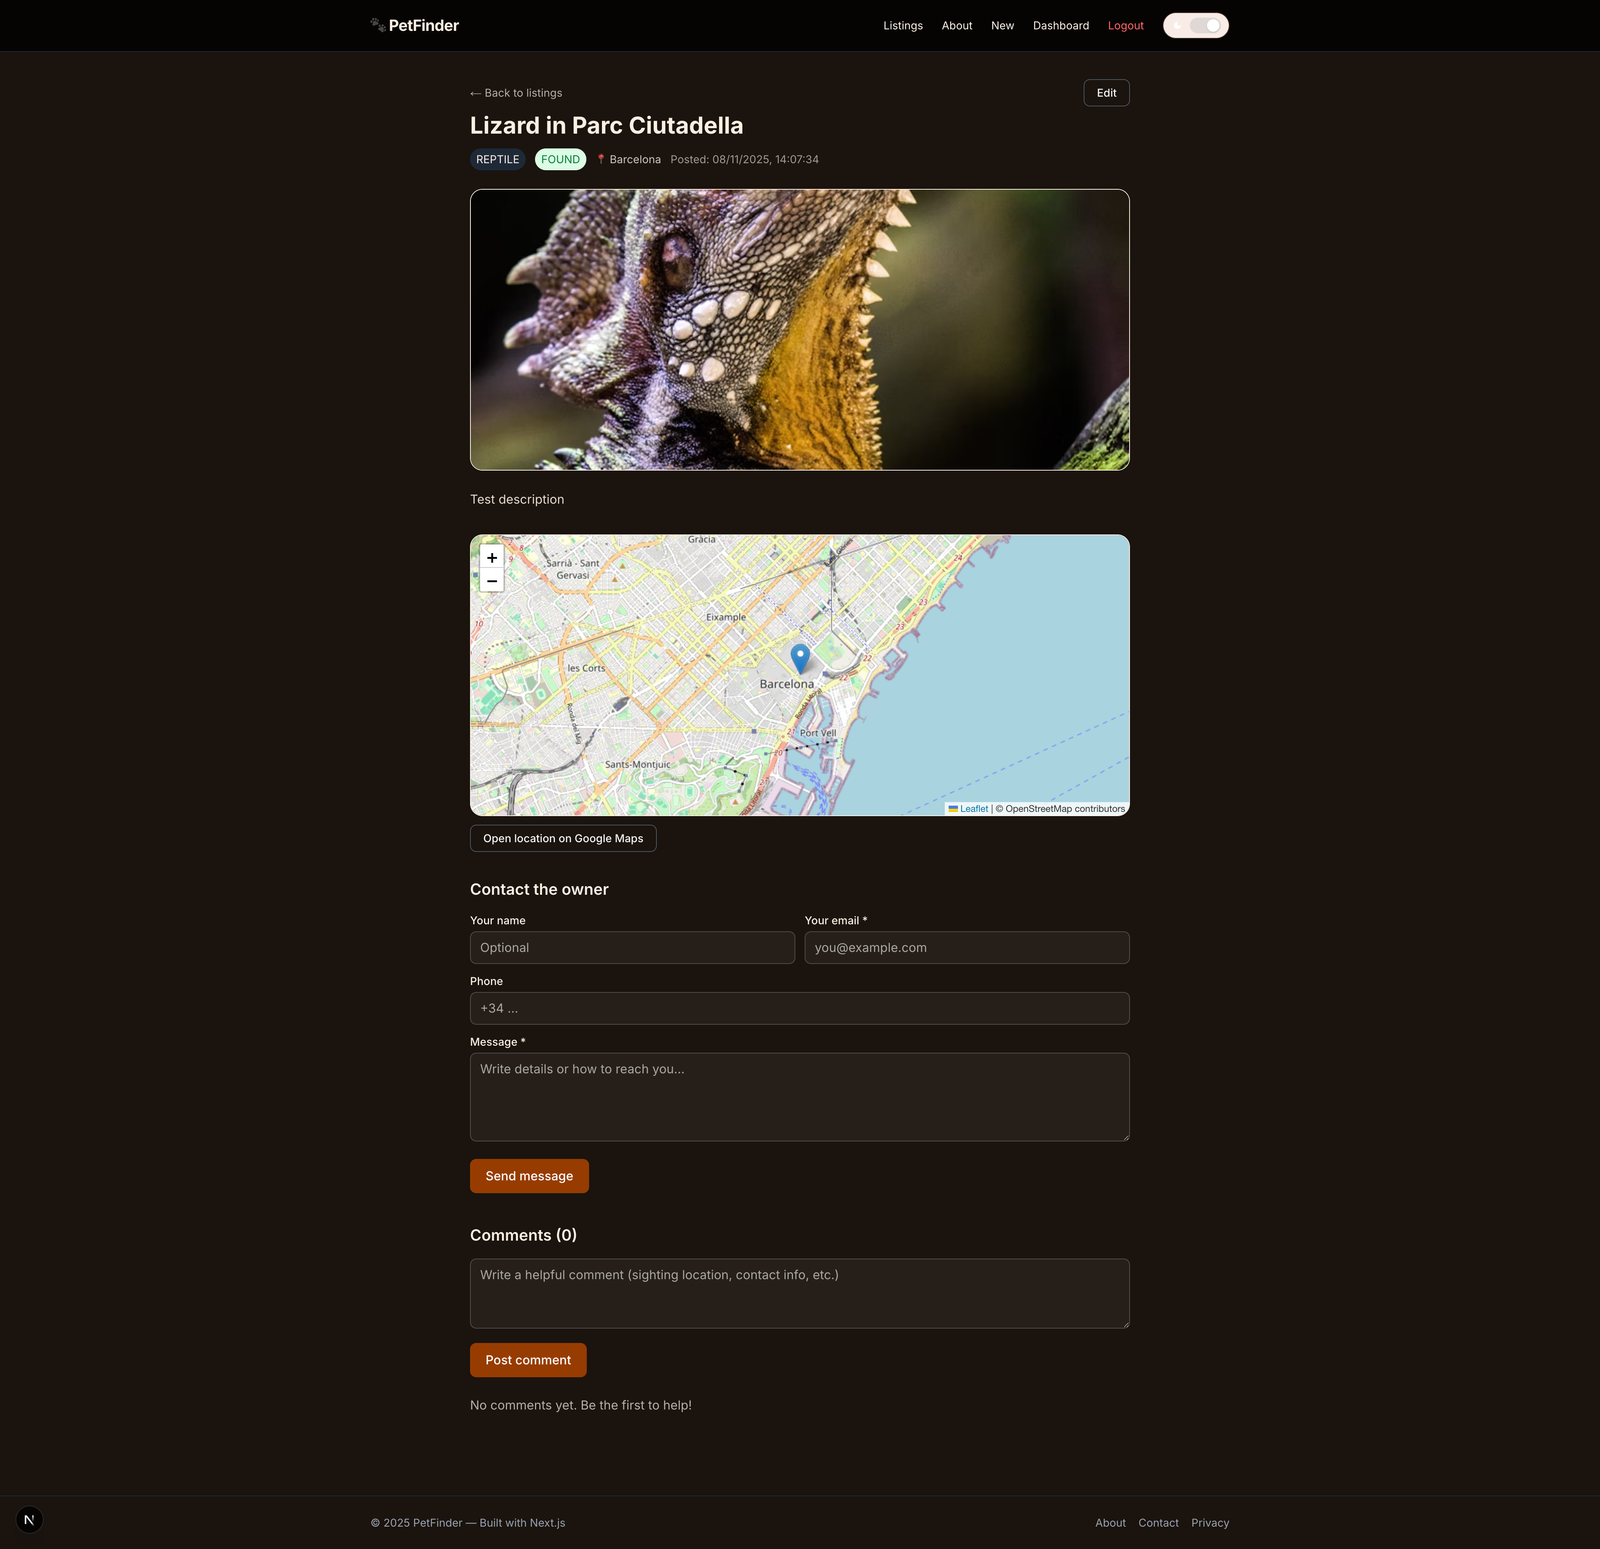Zoom out on the map with the minus icon
The height and width of the screenshot is (1549, 1600).
[491, 581]
